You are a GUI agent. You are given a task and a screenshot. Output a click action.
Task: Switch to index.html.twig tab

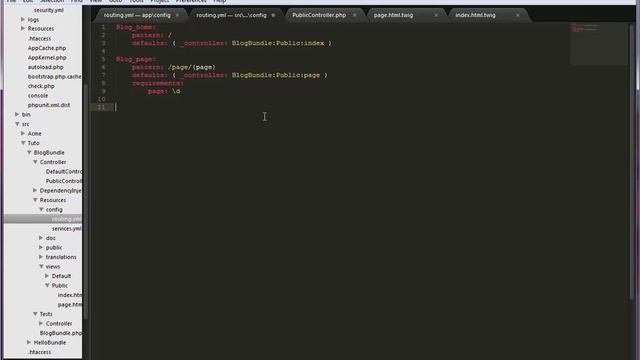pyautogui.click(x=476, y=15)
